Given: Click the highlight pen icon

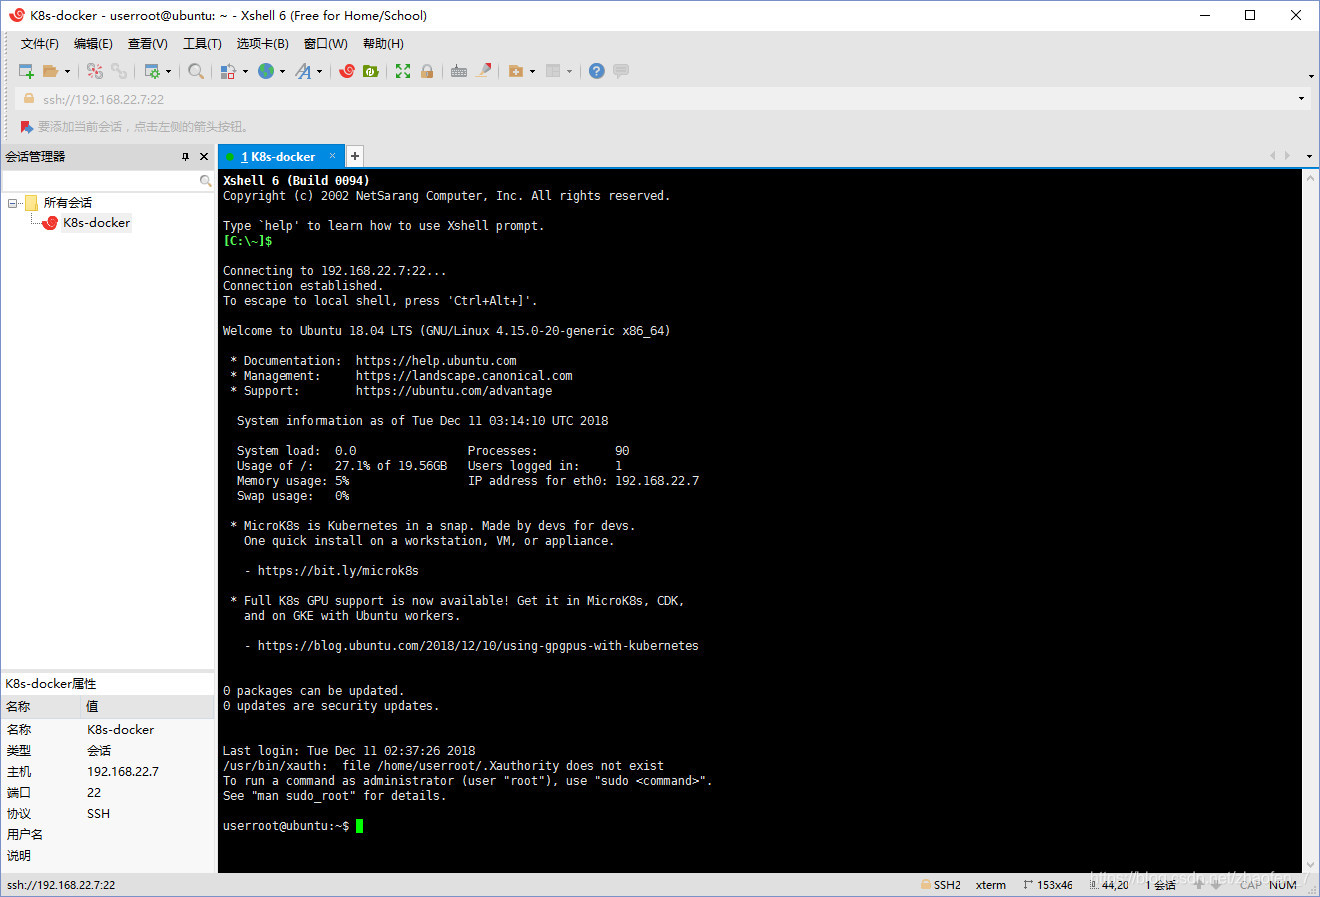Looking at the screenshot, I should pyautogui.click(x=484, y=71).
